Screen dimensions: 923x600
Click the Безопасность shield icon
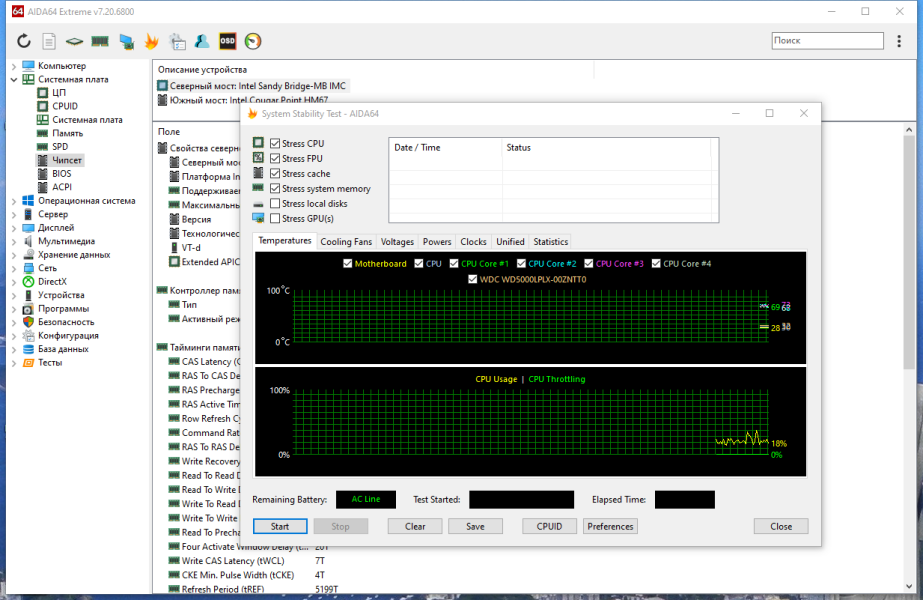pyautogui.click(x=28, y=322)
